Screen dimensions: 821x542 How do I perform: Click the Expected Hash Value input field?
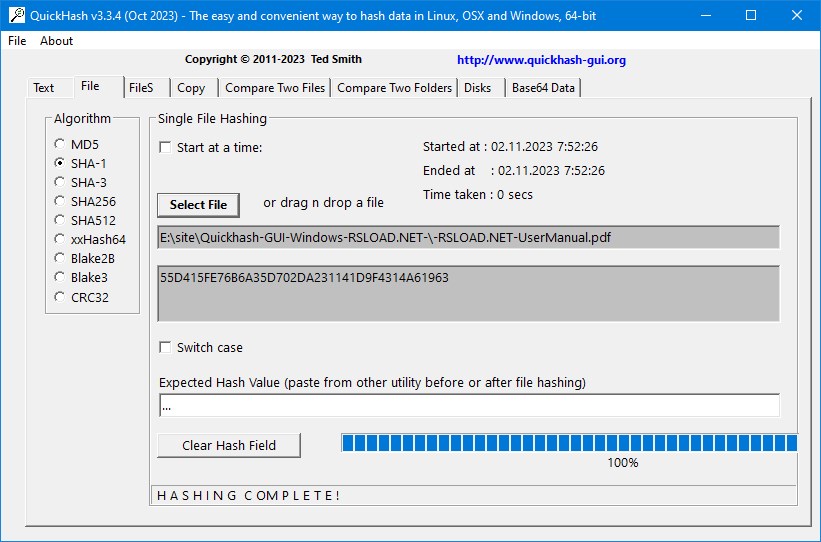coord(468,406)
